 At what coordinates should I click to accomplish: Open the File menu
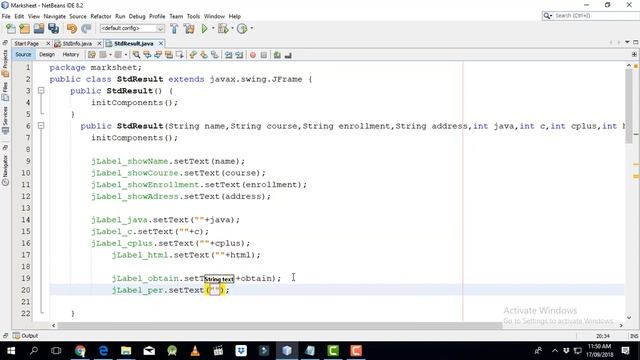6,16
